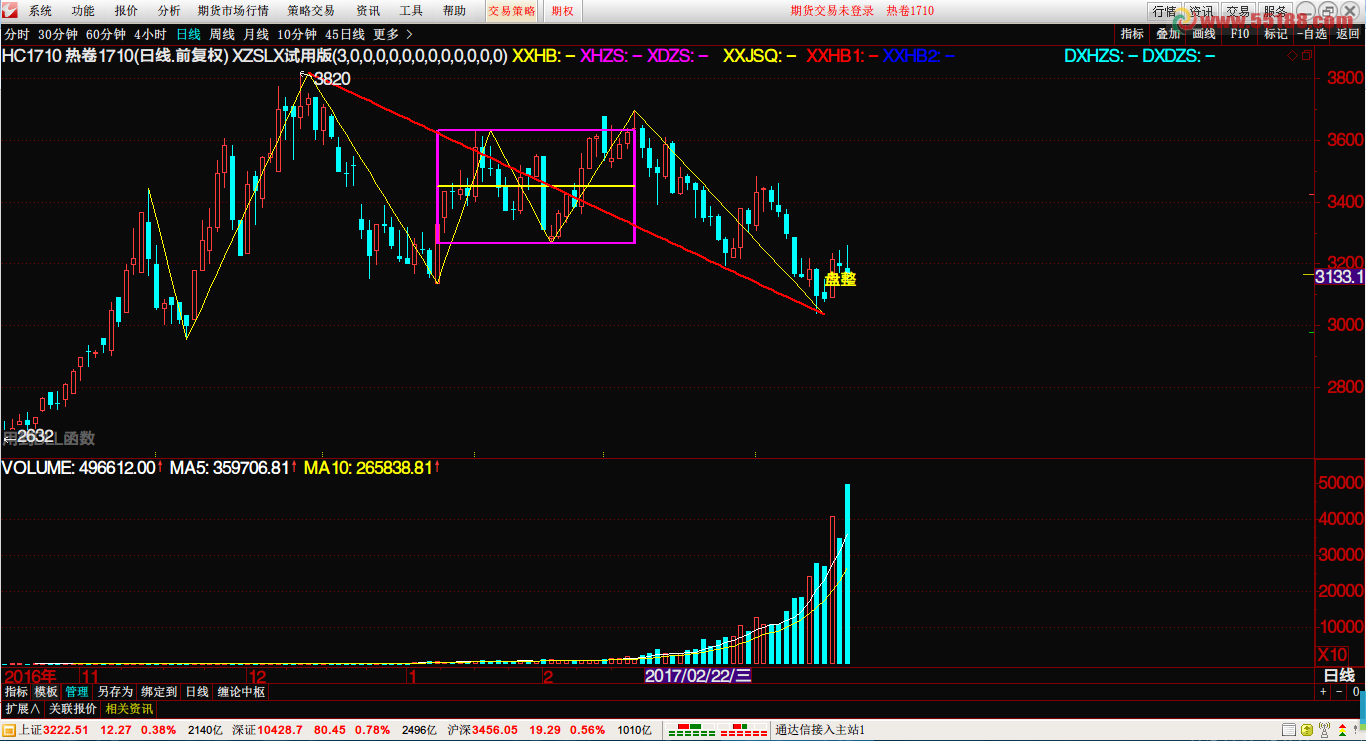Open the 资讯 menu
The image size is (1366, 741).
click(x=368, y=11)
